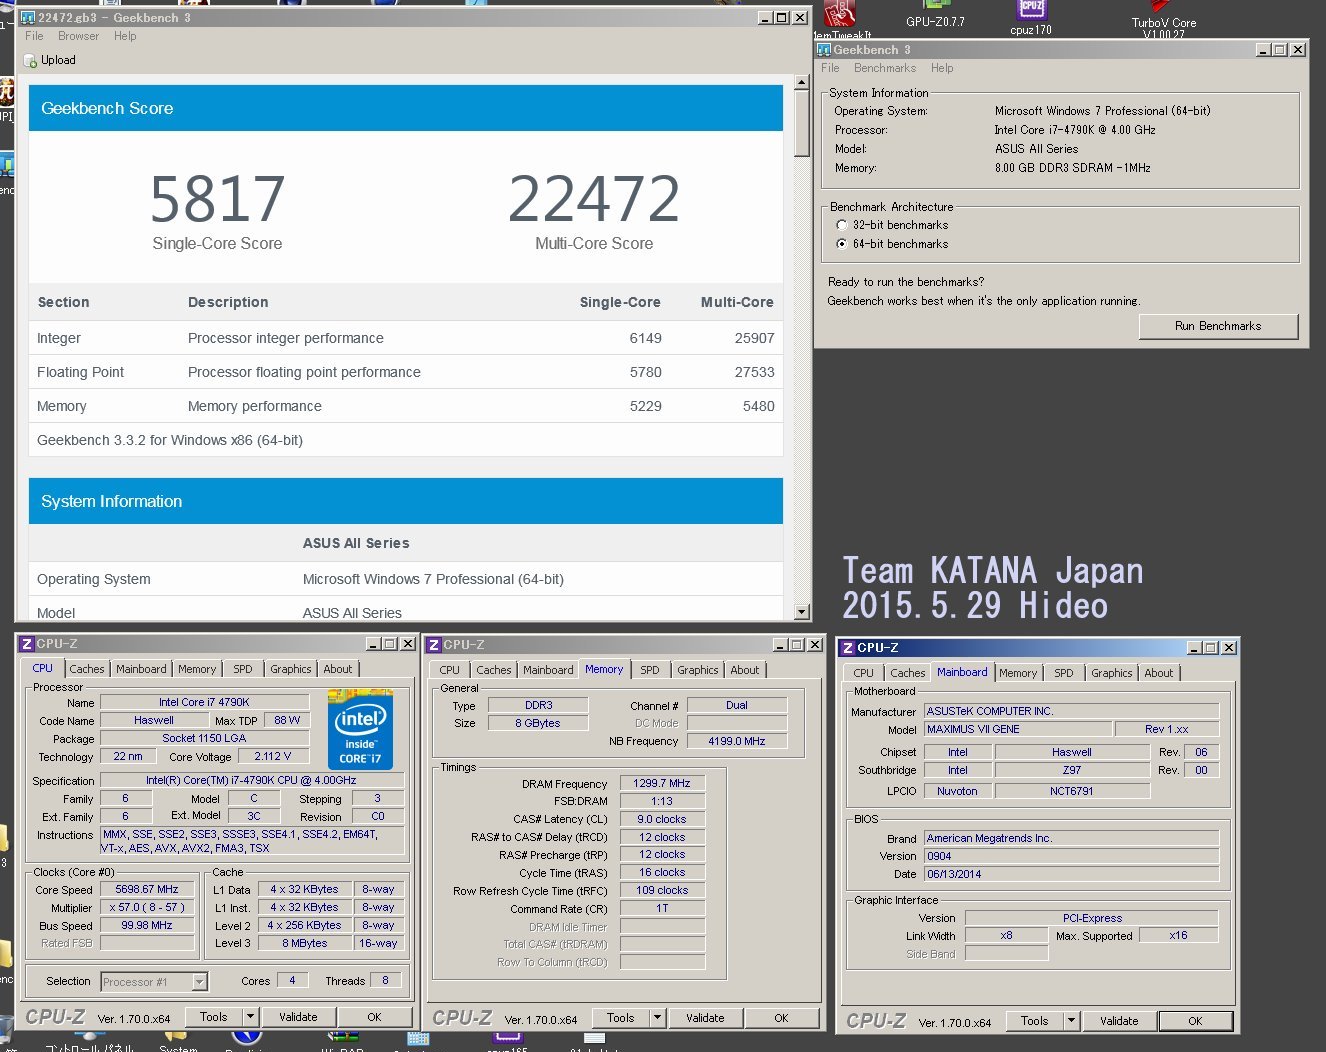This screenshot has width=1326, height=1052.
Task: Expand Tools arrow in the Mainboard CPU-Z window
Action: [1071, 1021]
